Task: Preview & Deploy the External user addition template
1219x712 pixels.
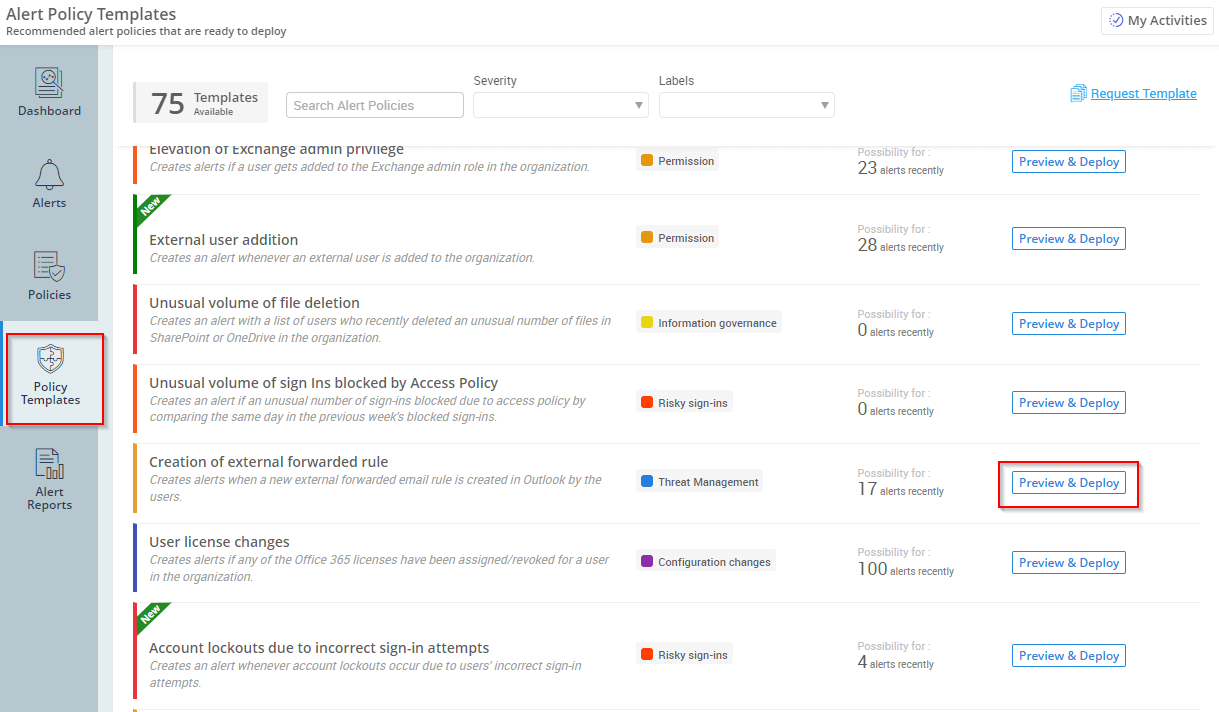Action: point(1068,238)
